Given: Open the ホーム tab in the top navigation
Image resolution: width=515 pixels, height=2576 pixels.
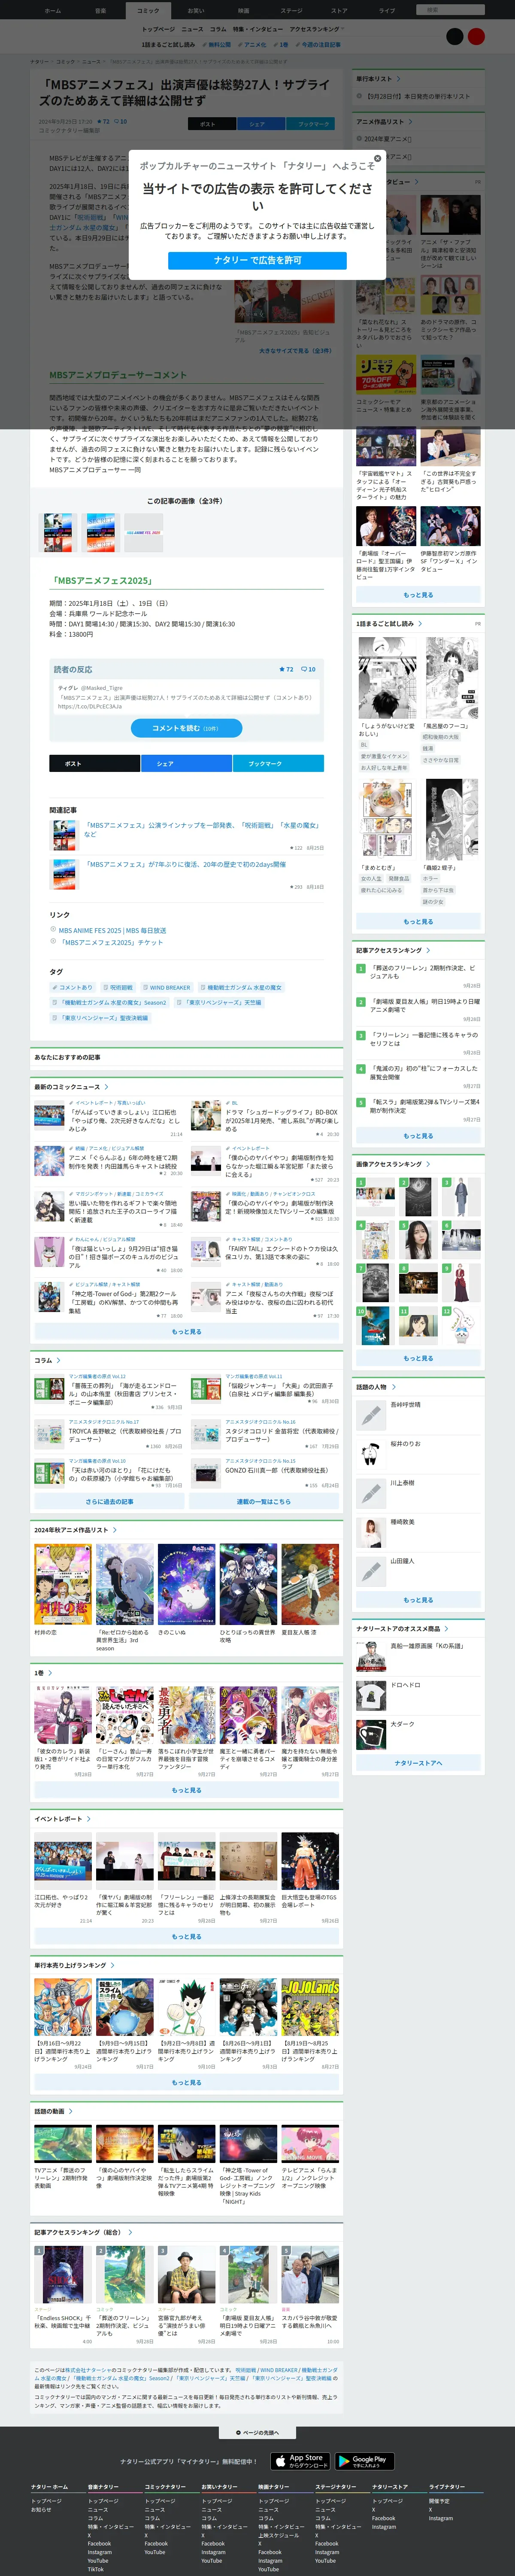Looking at the screenshot, I should pos(52,10).
